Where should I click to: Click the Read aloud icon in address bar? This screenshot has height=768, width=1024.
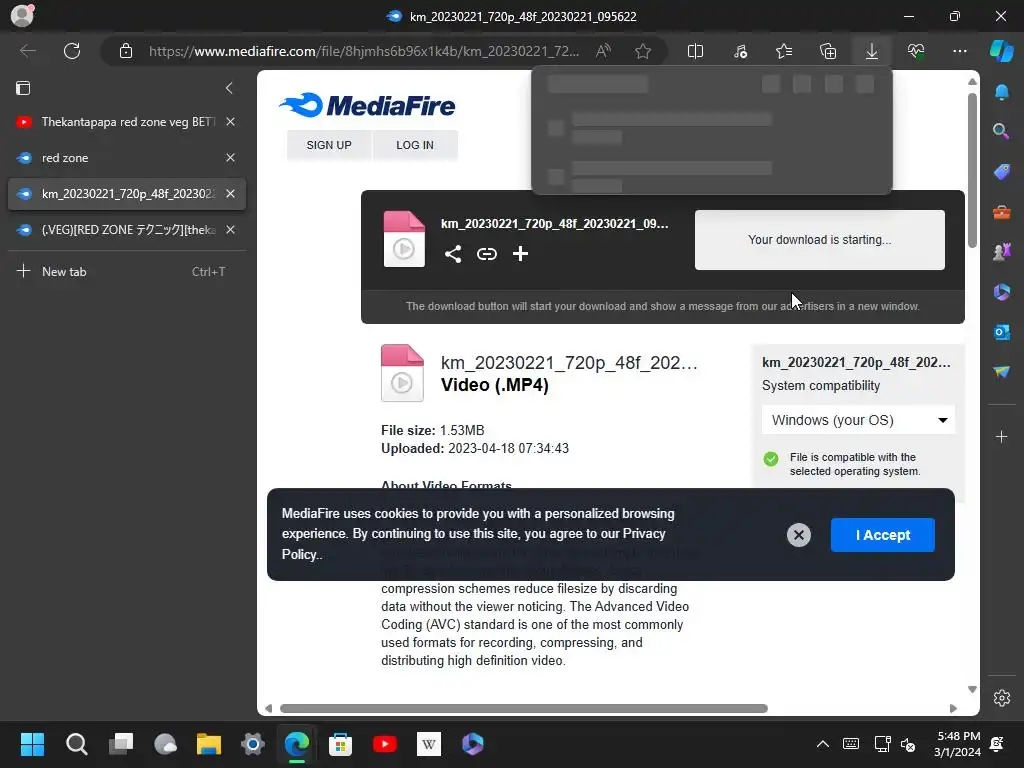(x=603, y=51)
